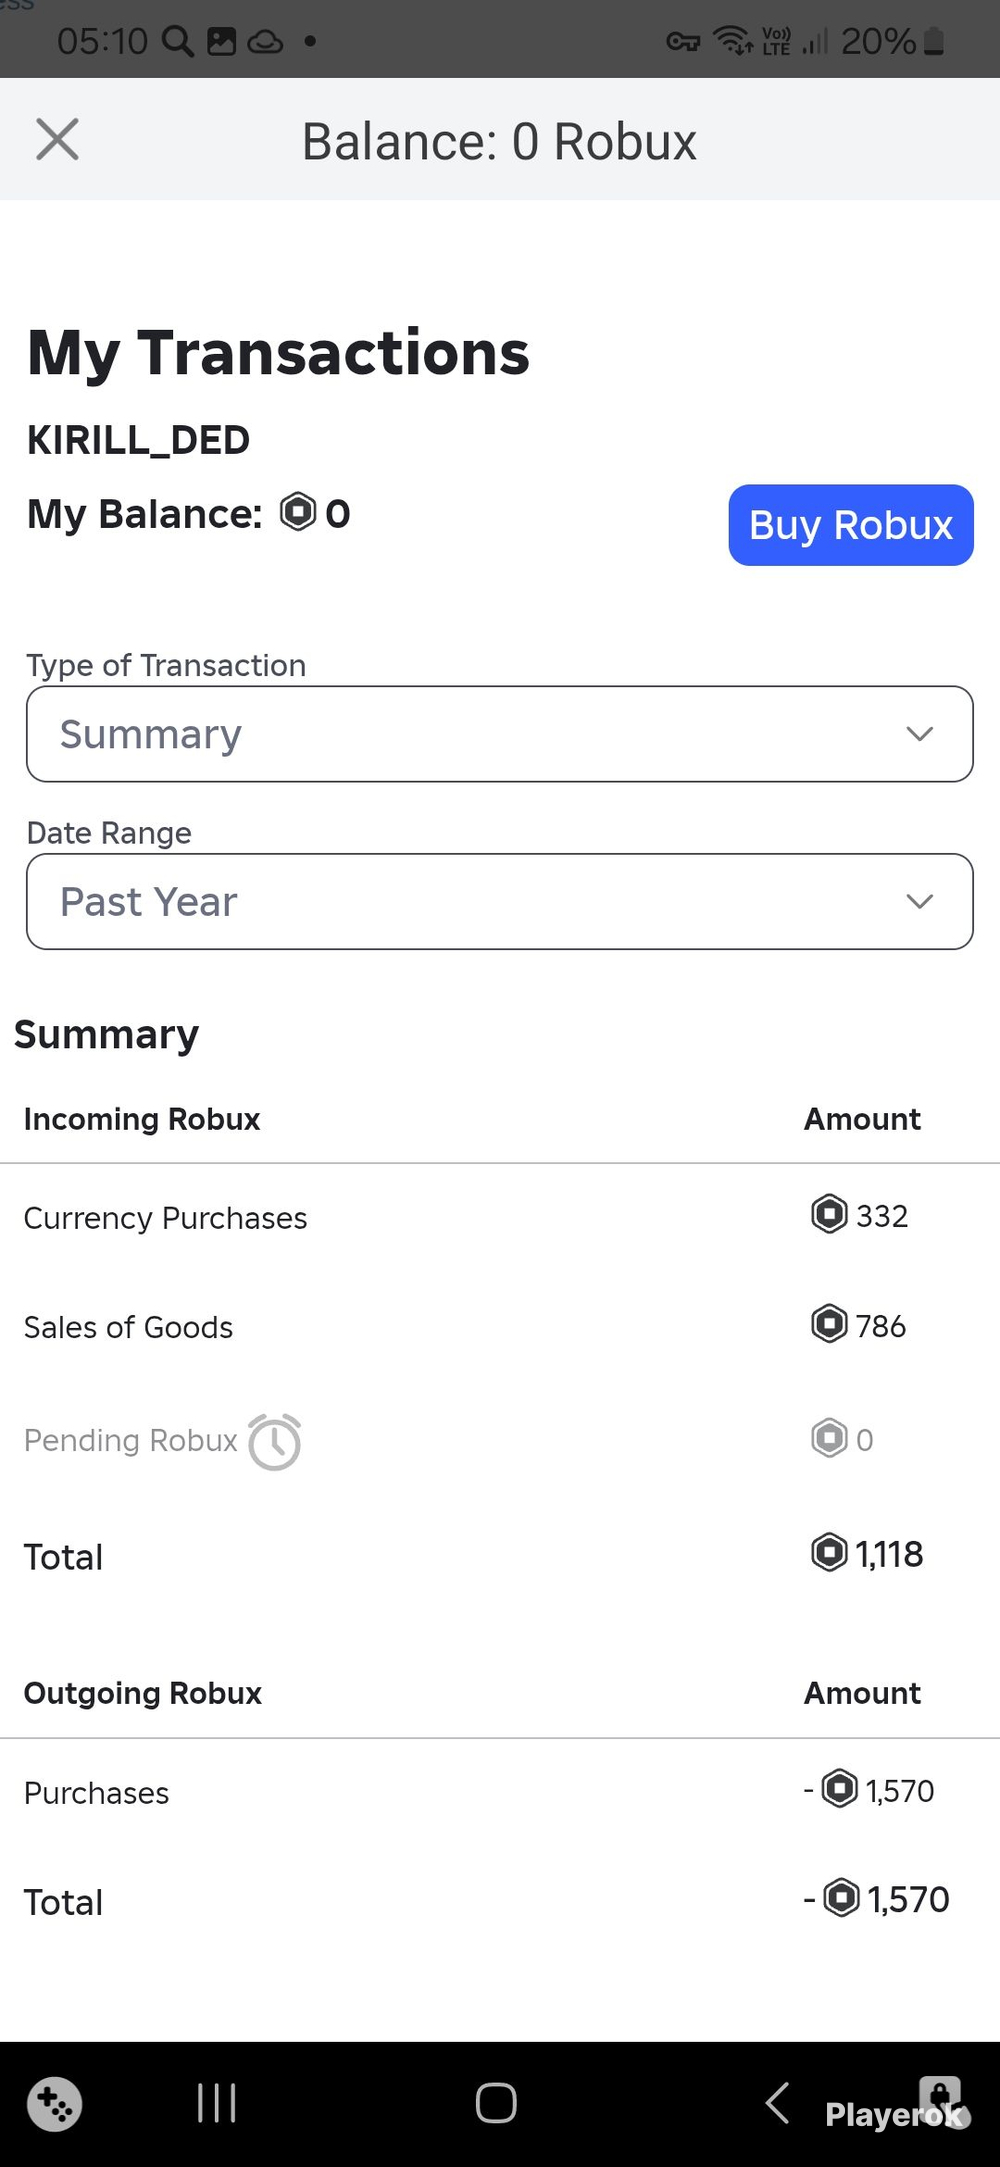Viewport: 1000px width, 2167px height.
Task: Open the game controller icon in navigation bar
Action: pyautogui.click(x=55, y=2104)
